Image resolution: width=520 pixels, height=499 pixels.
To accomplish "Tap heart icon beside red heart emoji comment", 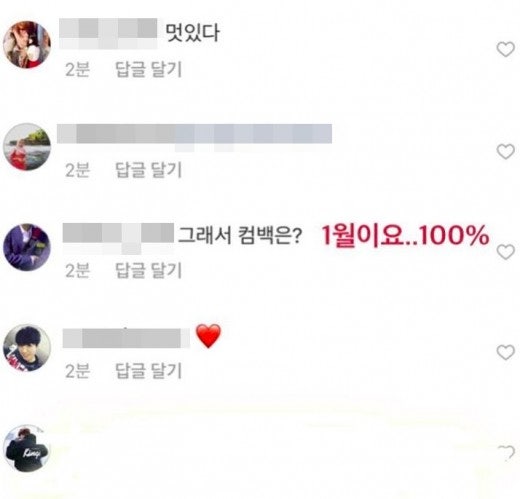I will pos(506,352).
